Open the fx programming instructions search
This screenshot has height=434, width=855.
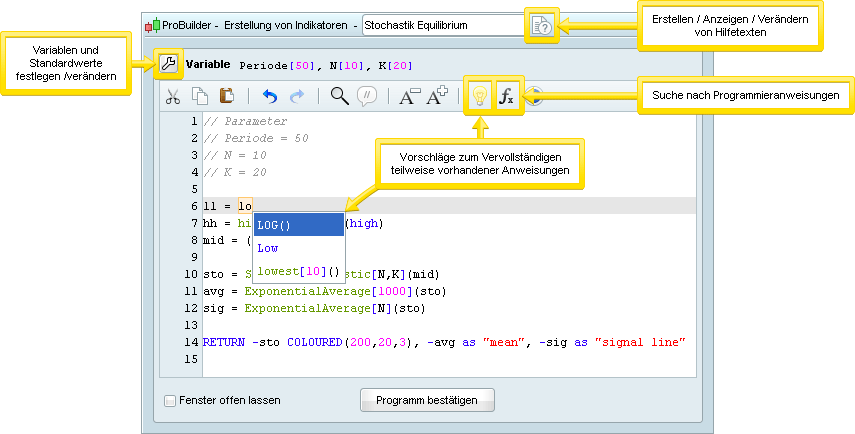point(507,96)
